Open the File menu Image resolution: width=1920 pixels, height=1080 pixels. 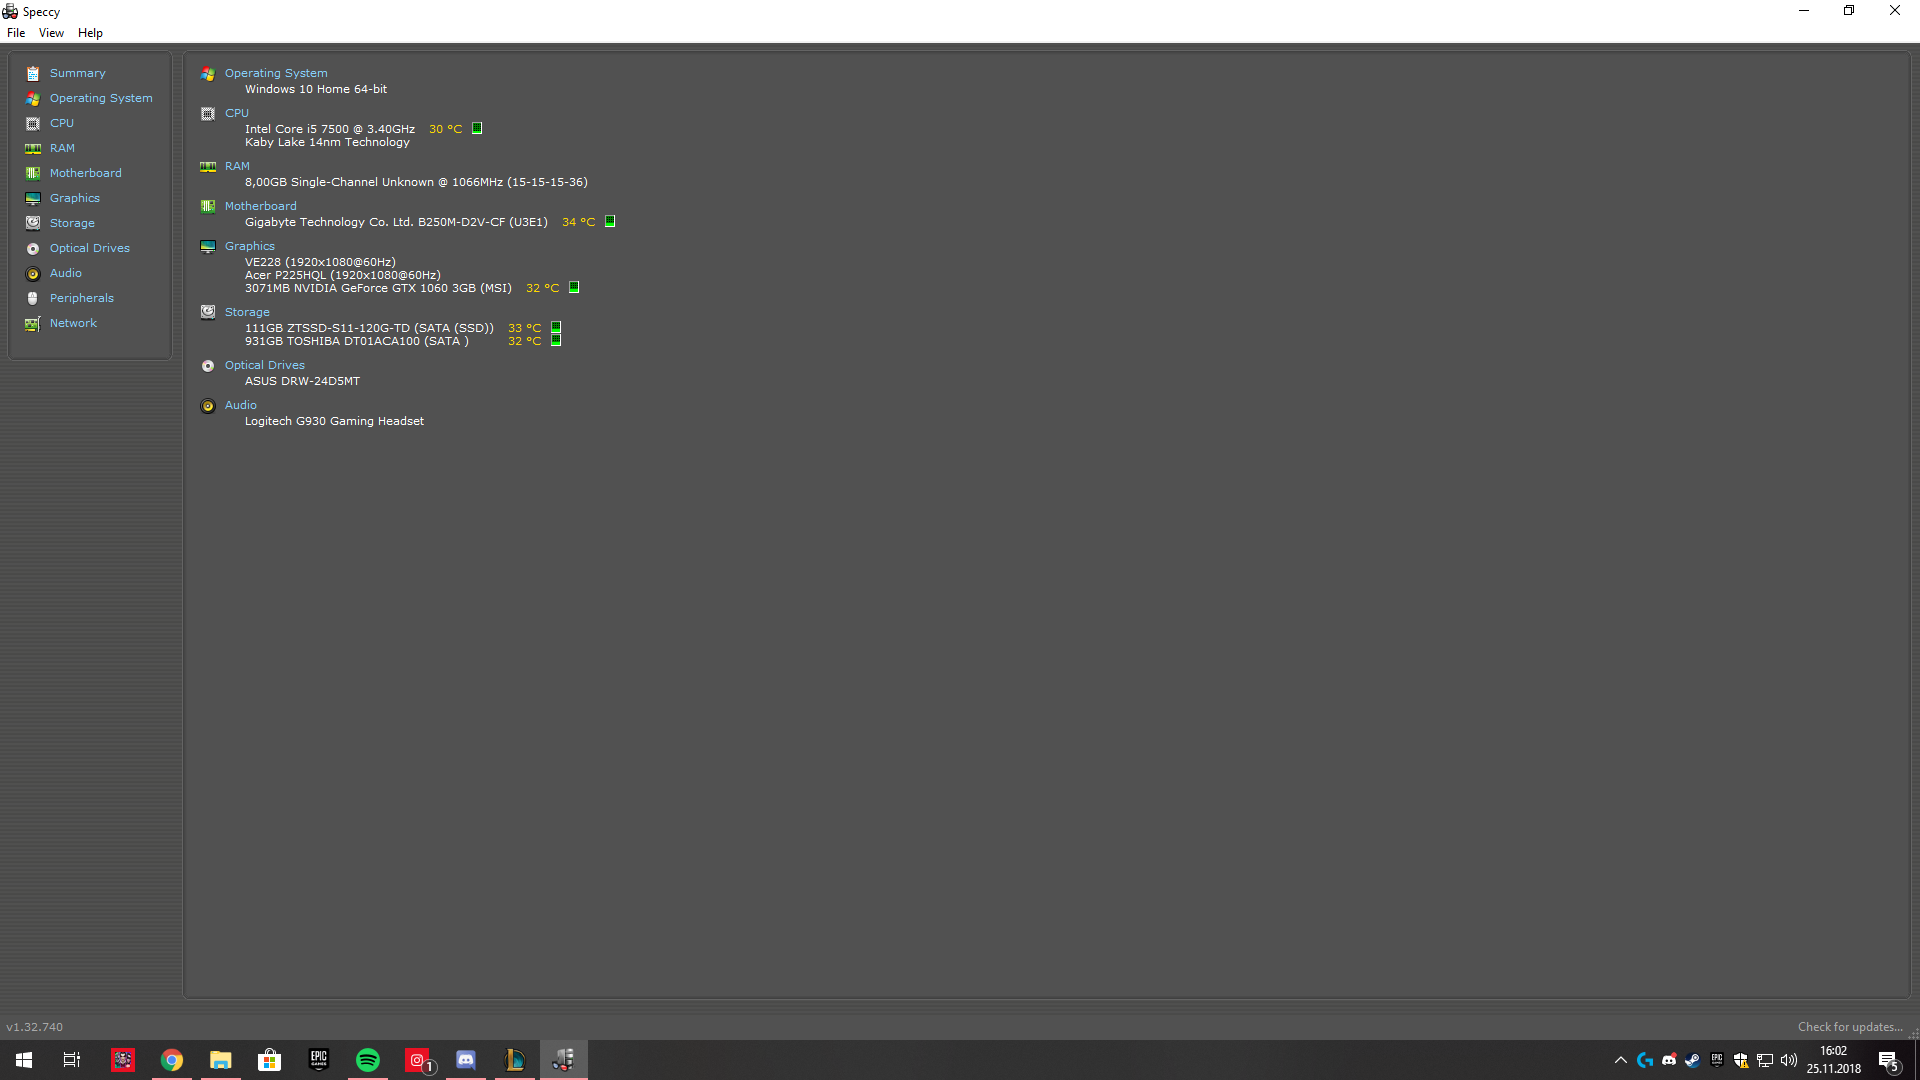[16, 33]
